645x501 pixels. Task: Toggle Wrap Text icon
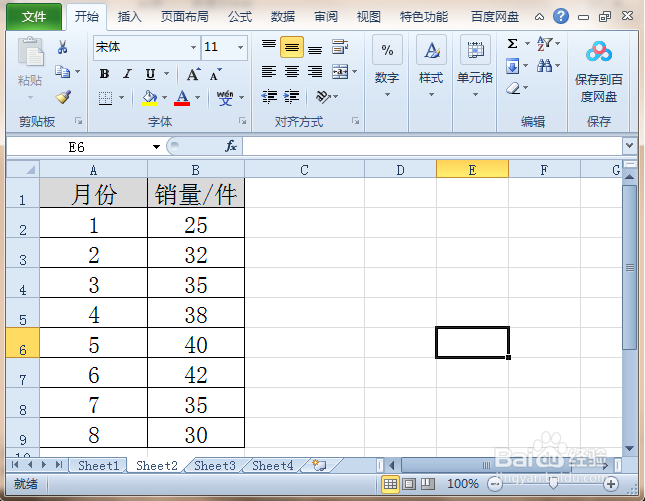(340, 47)
